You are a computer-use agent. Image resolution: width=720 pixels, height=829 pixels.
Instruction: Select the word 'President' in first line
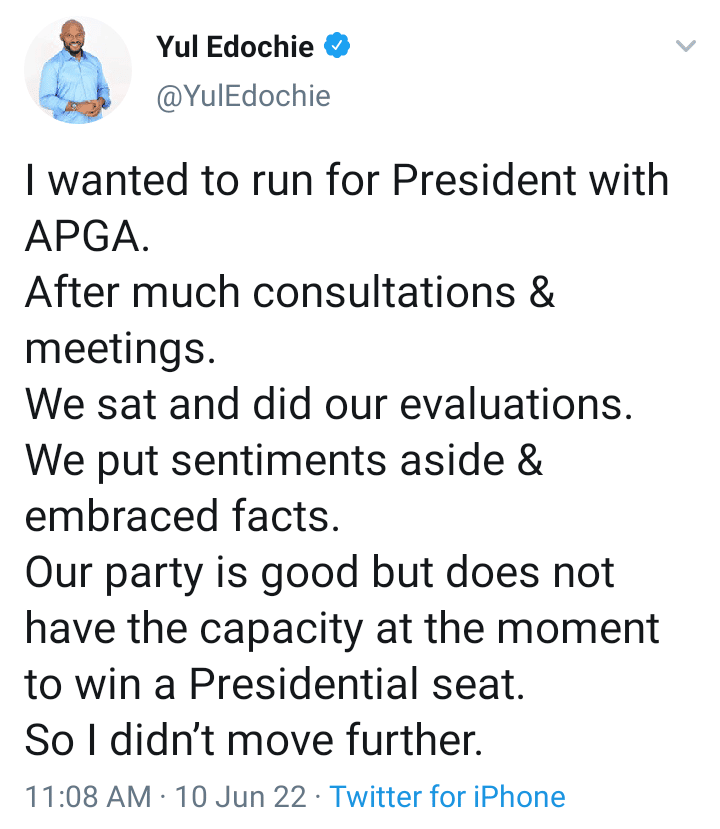click(x=484, y=180)
